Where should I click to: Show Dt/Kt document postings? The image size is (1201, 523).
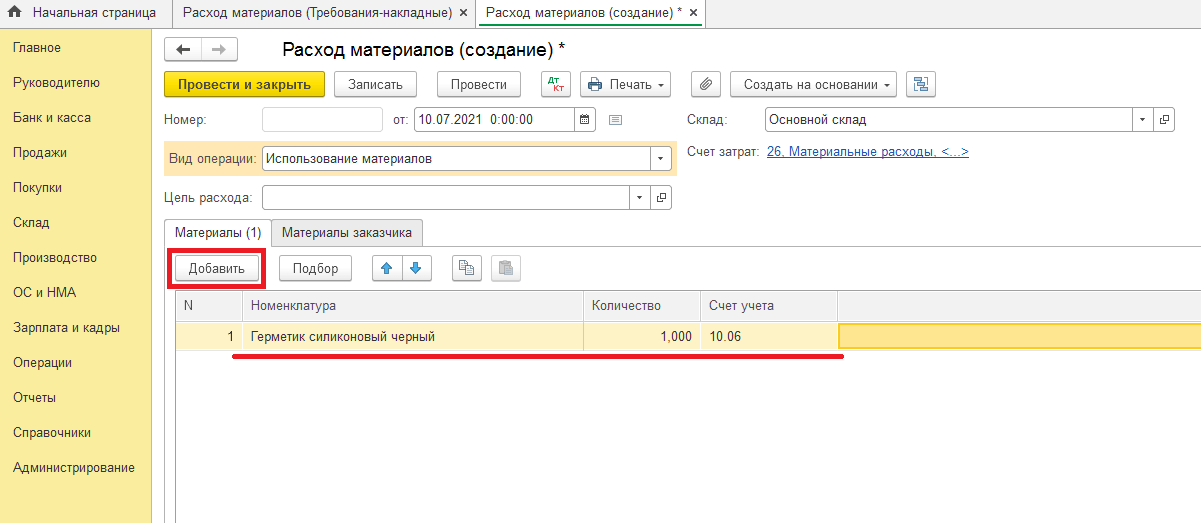555,85
